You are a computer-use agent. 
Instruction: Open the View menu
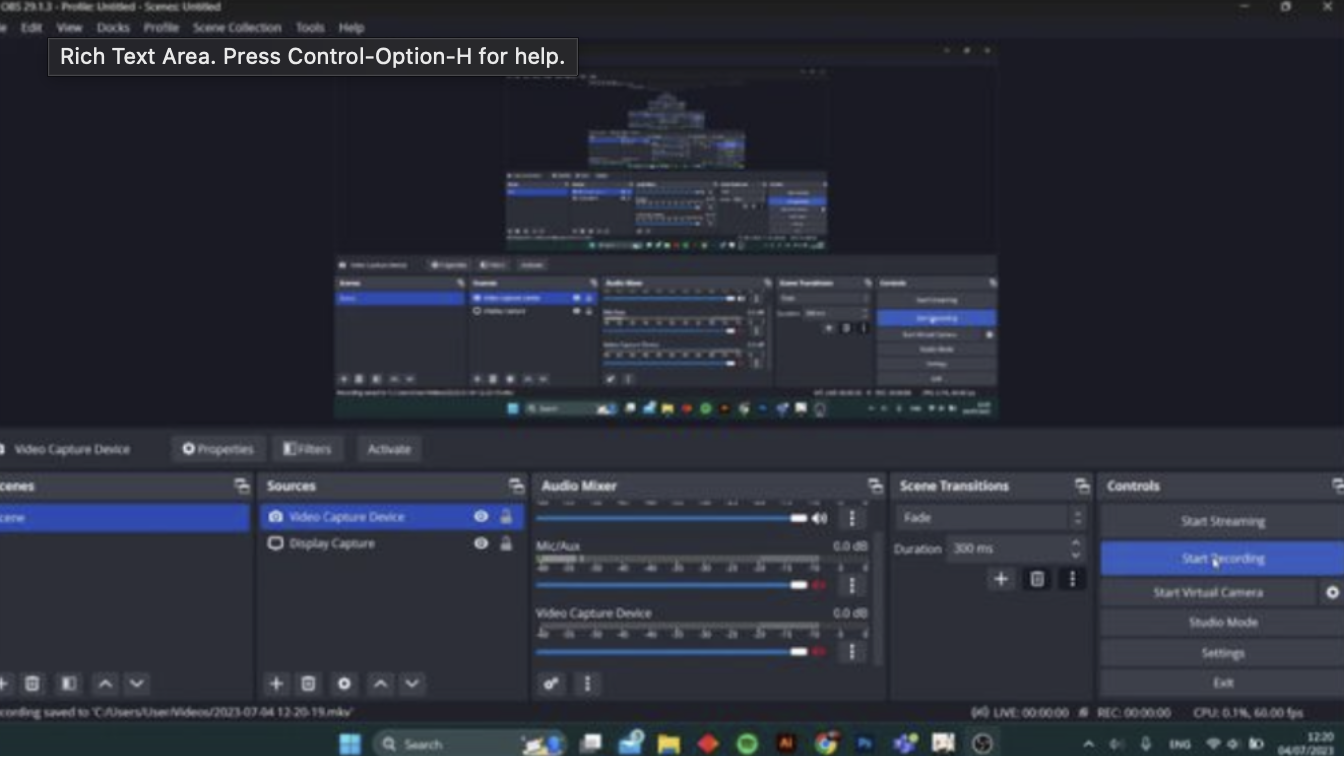[70, 28]
